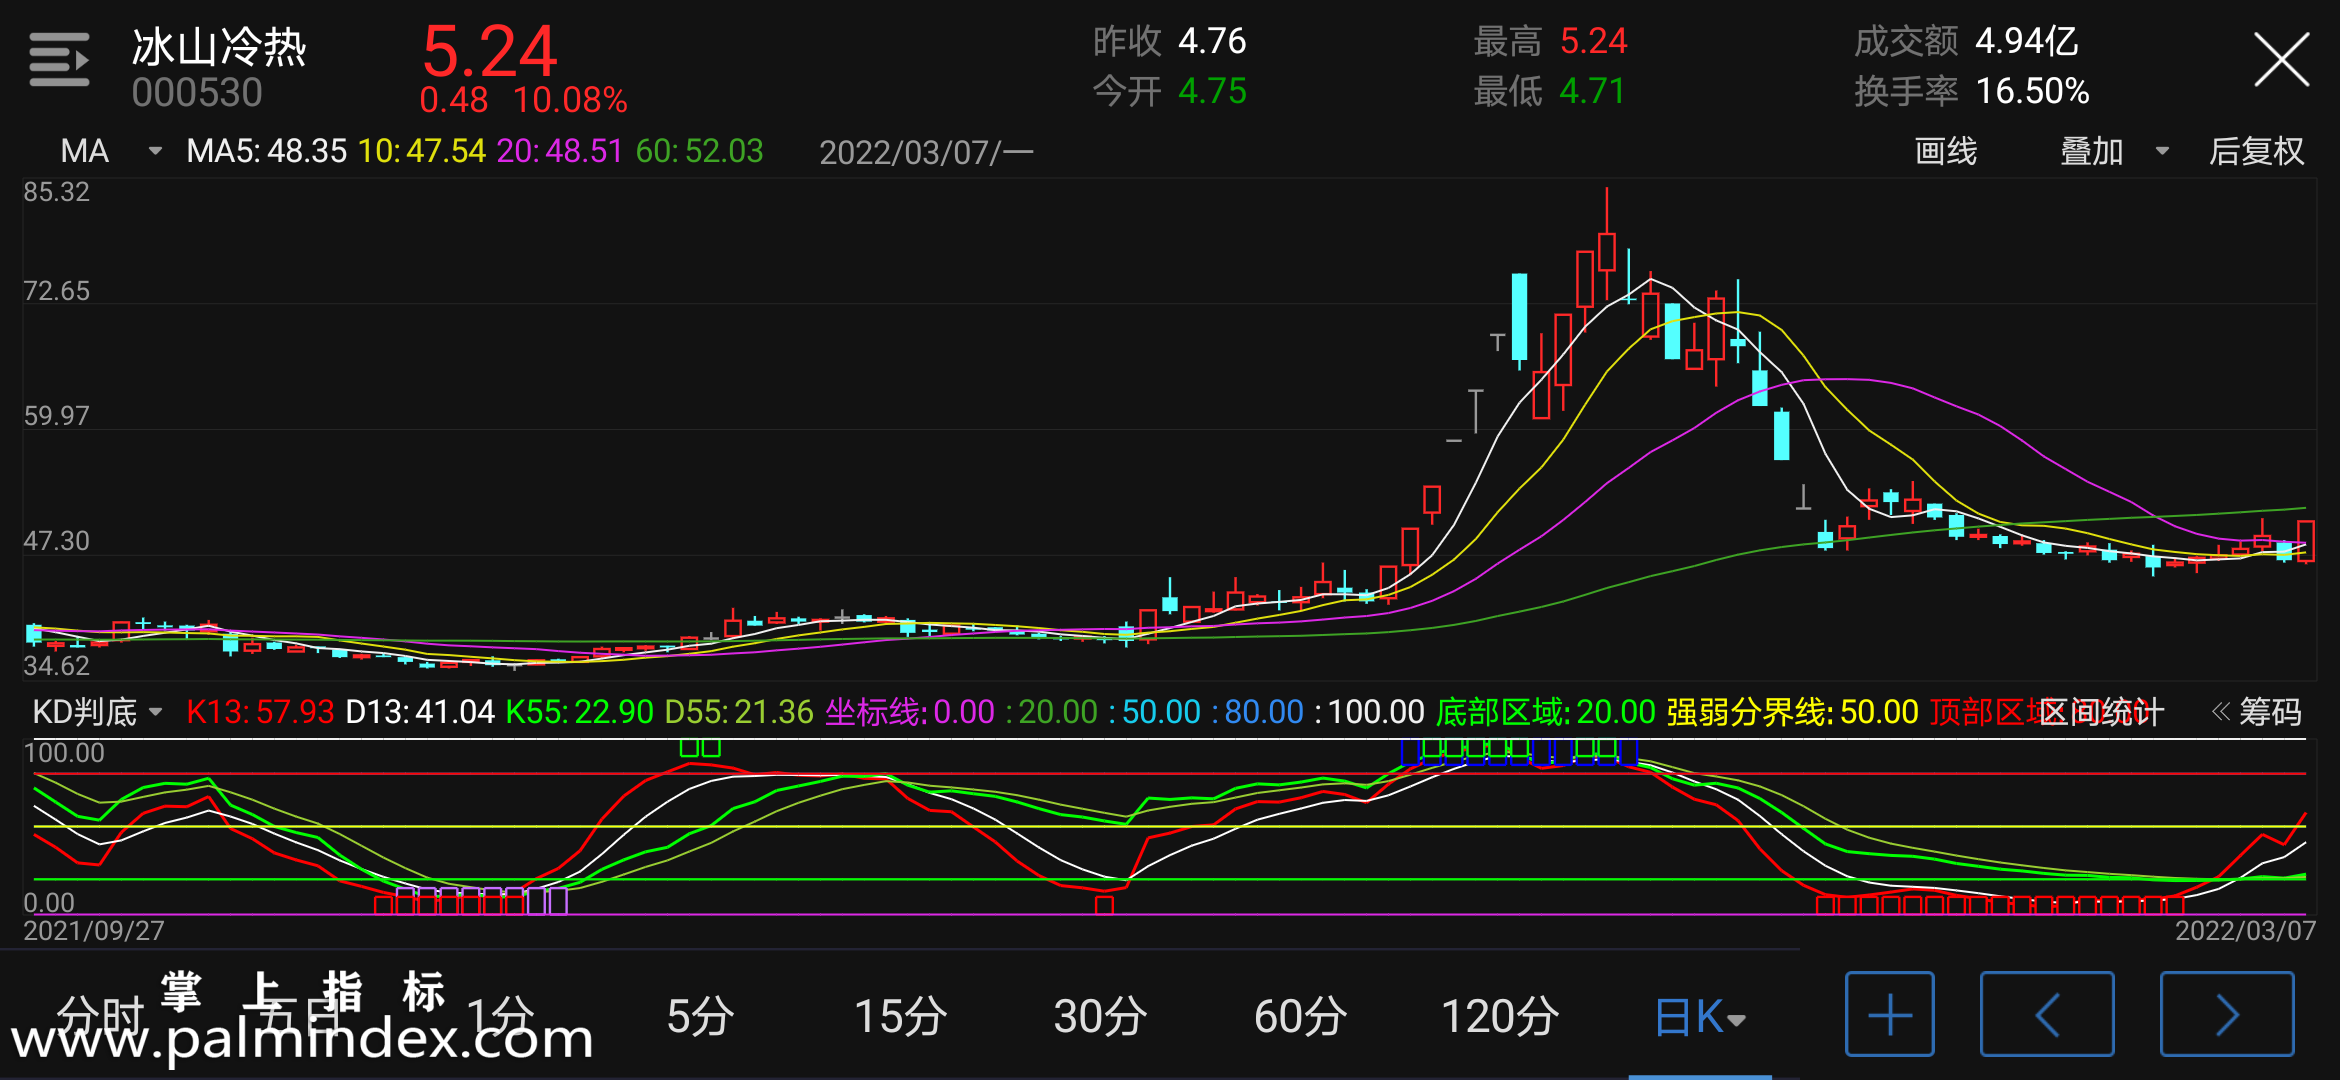Click the 47.30 price axis label
This screenshot has width=2340, height=1080.
pyautogui.click(x=57, y=541)
